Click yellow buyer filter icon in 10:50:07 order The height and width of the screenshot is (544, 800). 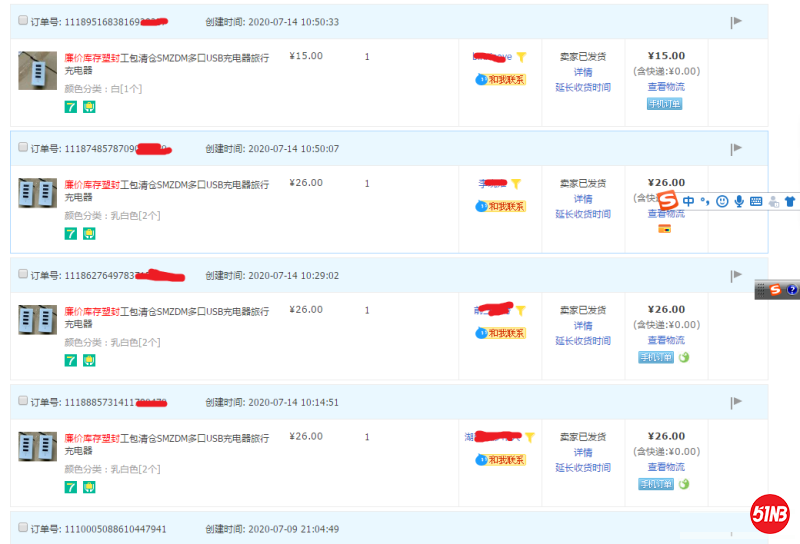click(x=516, y=184)
